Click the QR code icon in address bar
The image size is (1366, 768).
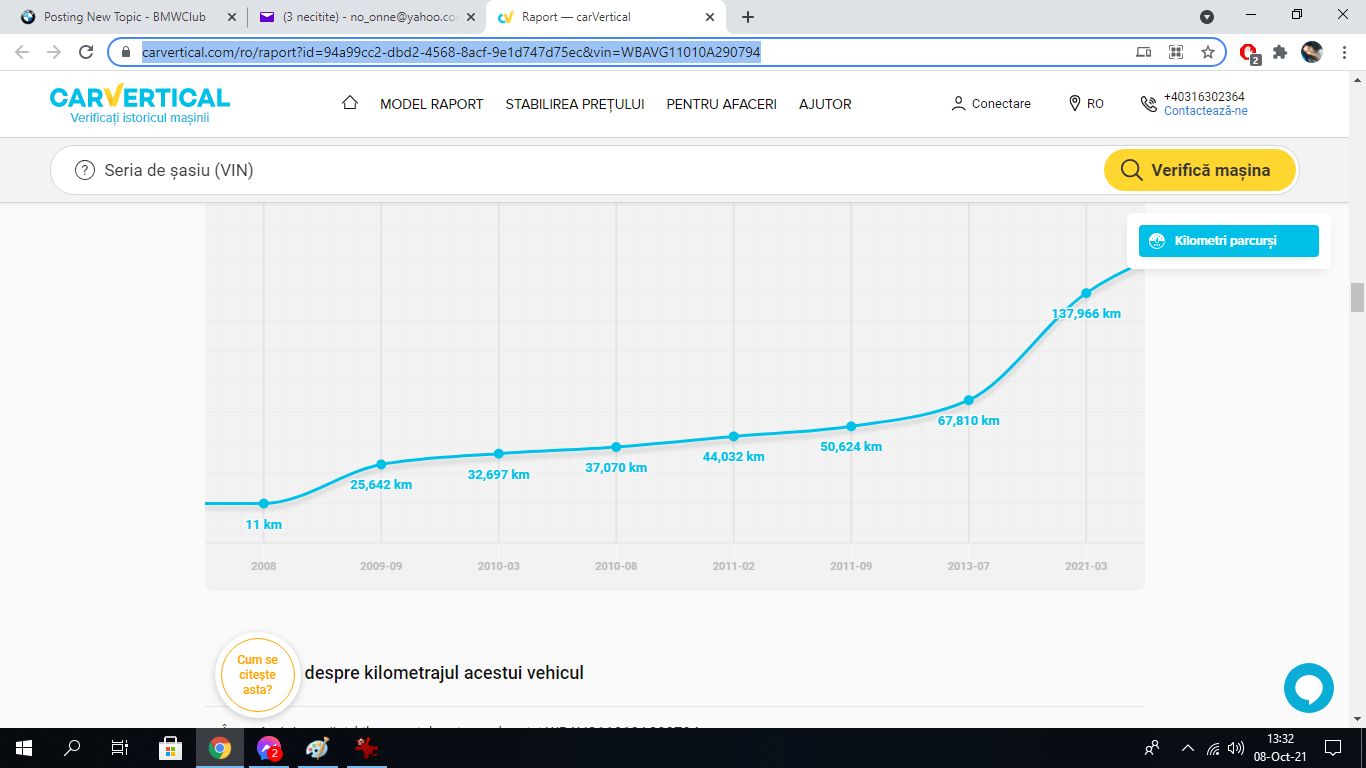(1176, 52)
